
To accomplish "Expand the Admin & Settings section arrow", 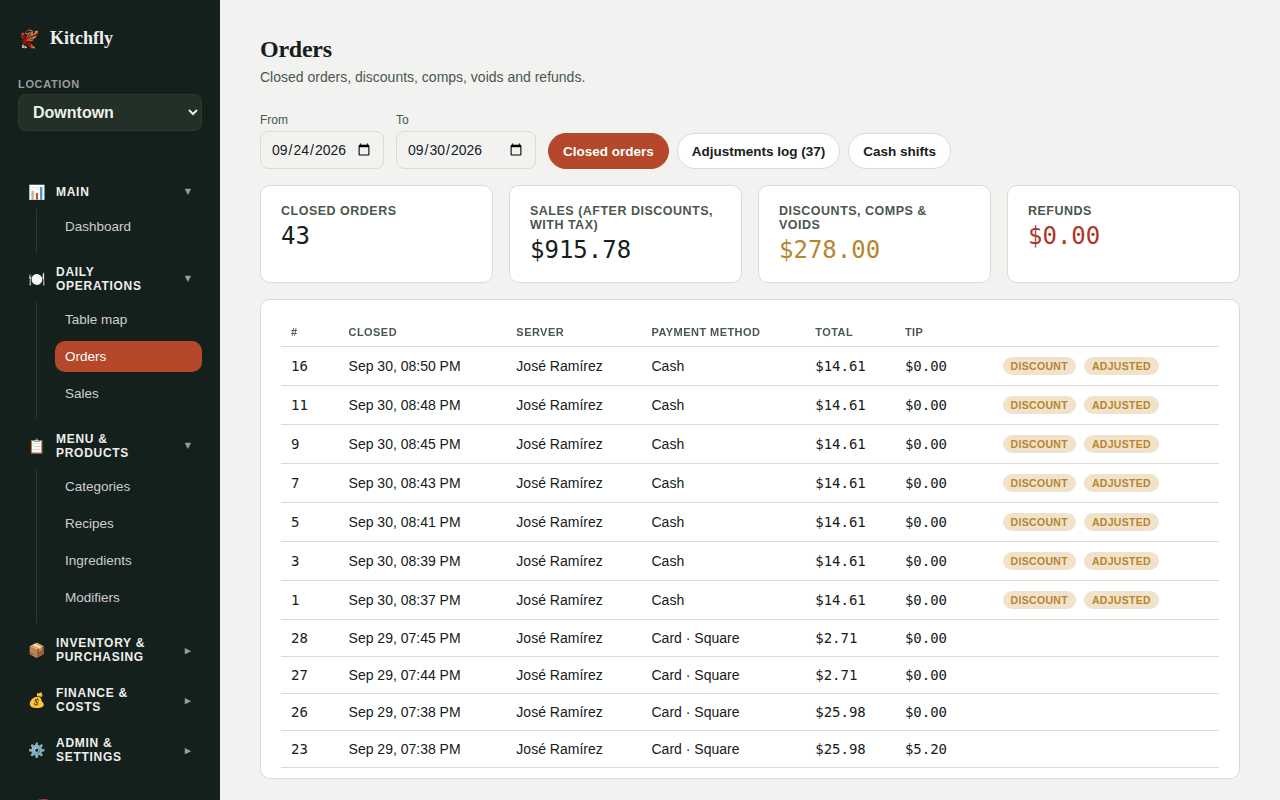I will (188, 750).
